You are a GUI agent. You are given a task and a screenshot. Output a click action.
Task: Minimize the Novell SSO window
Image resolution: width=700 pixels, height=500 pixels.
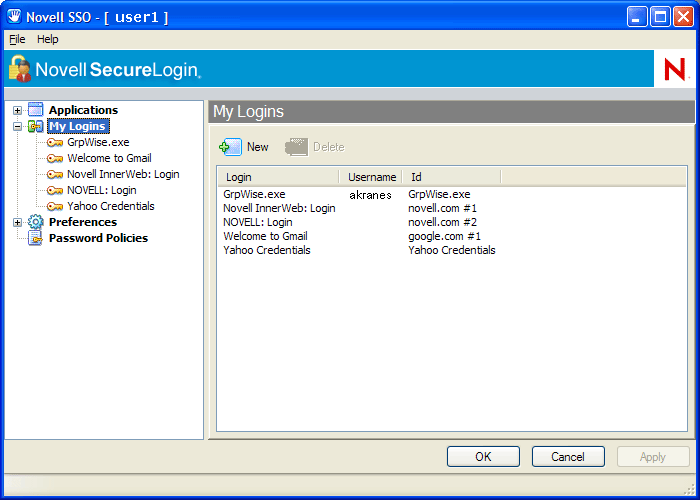[x=637, y=17]
